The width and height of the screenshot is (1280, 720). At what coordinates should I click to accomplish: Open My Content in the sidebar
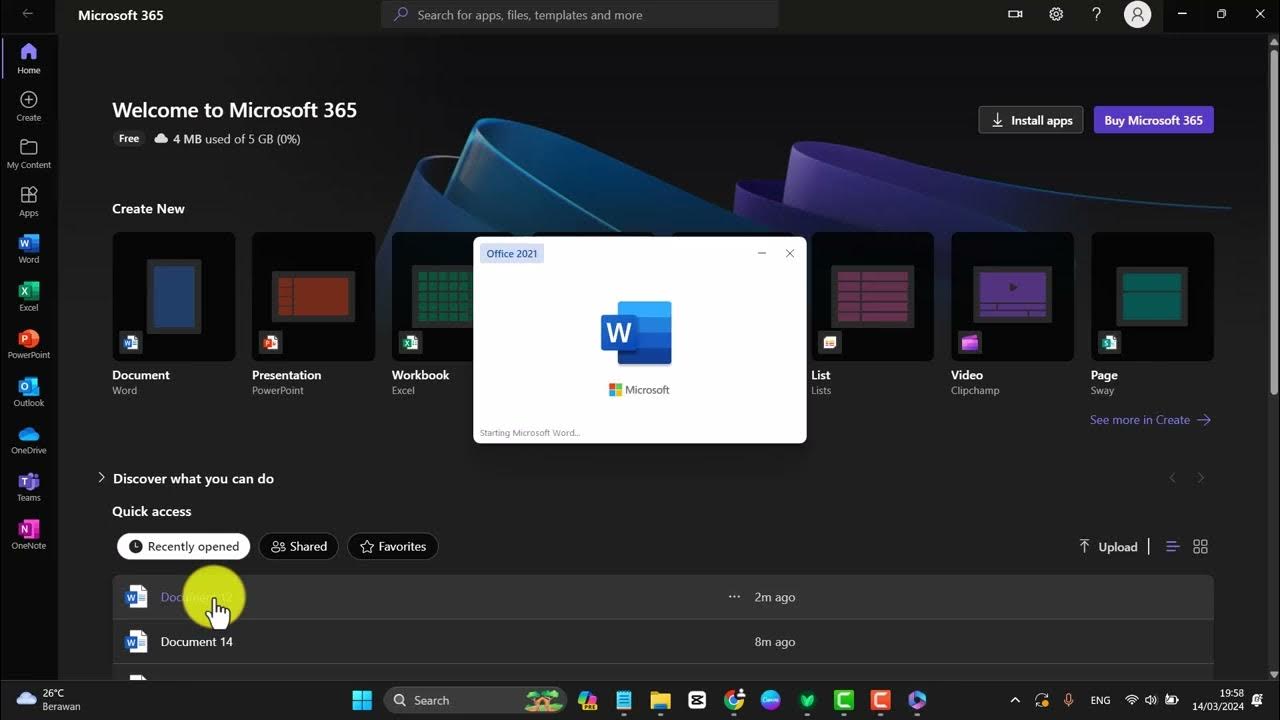(29, 154)
